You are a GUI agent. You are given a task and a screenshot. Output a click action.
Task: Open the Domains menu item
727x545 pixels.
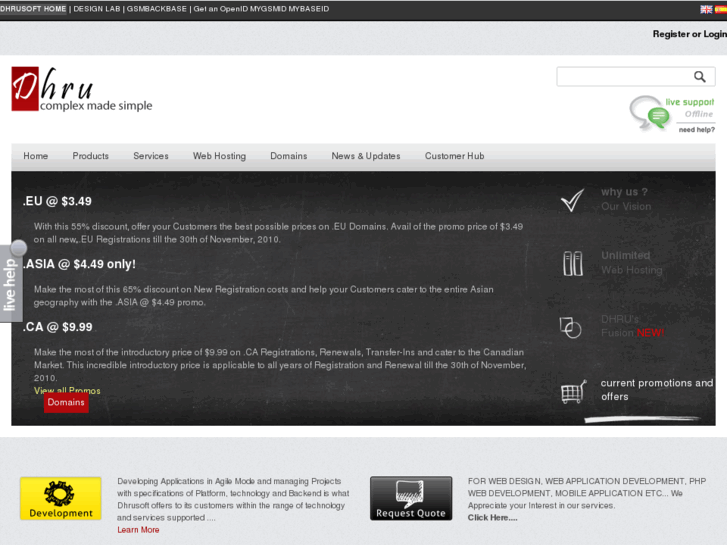coord(288,156)
